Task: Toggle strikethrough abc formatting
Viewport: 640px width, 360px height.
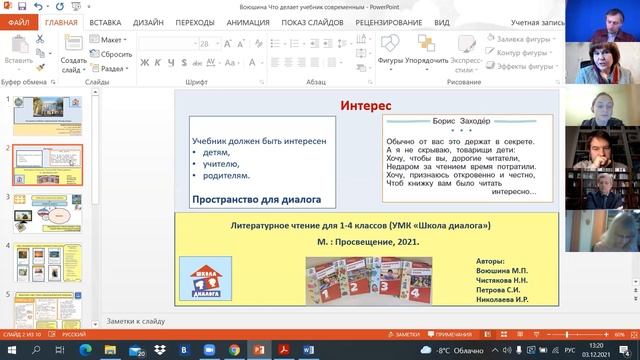Action: click(x=197, y=62)
